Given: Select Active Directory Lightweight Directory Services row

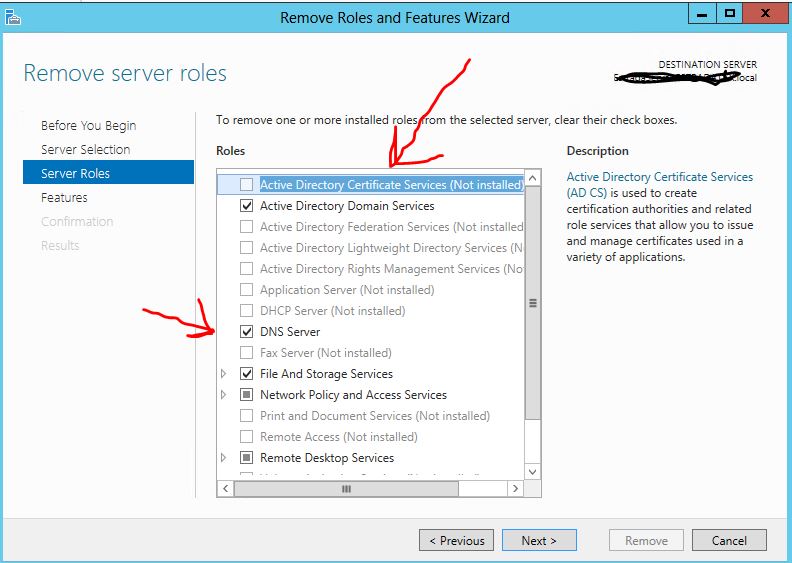Looking at the screenshot, I should point(391,248).
